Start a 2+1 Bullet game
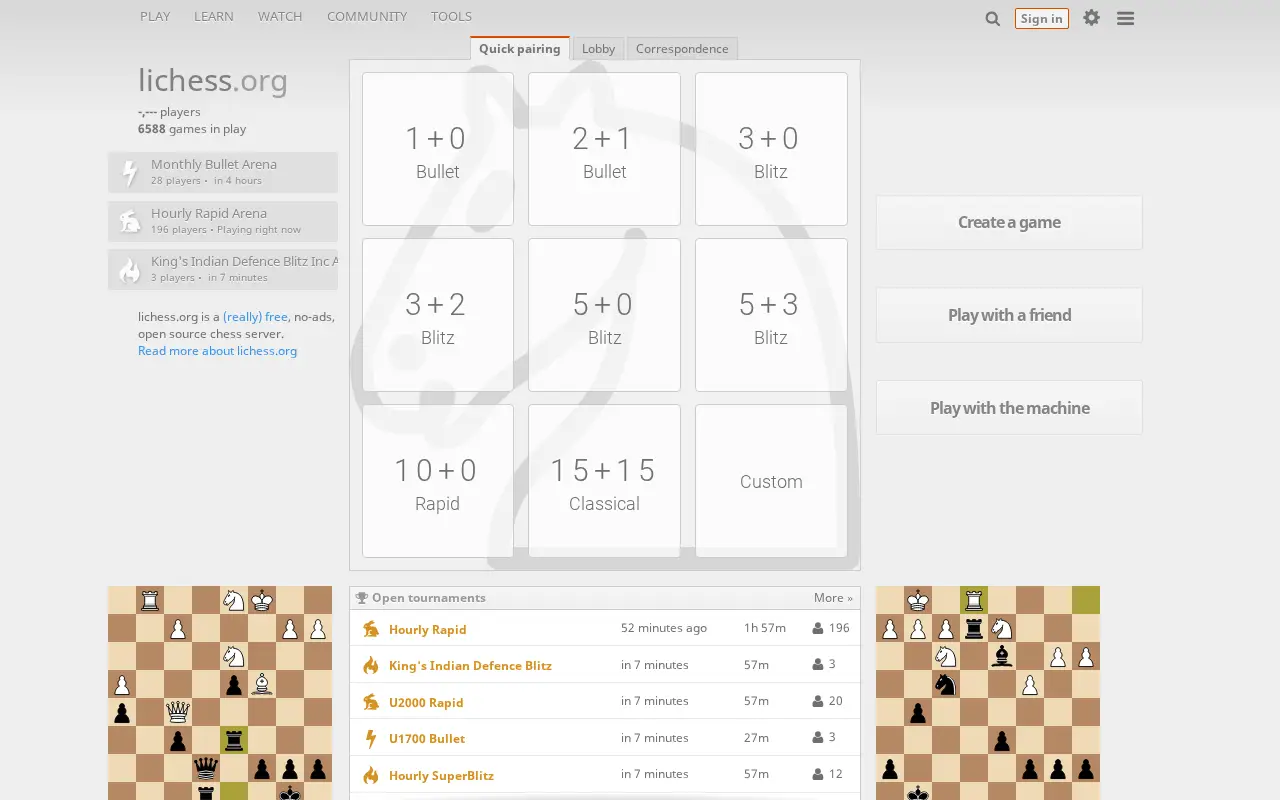The image size is (1280, 800). click(604, 149)
